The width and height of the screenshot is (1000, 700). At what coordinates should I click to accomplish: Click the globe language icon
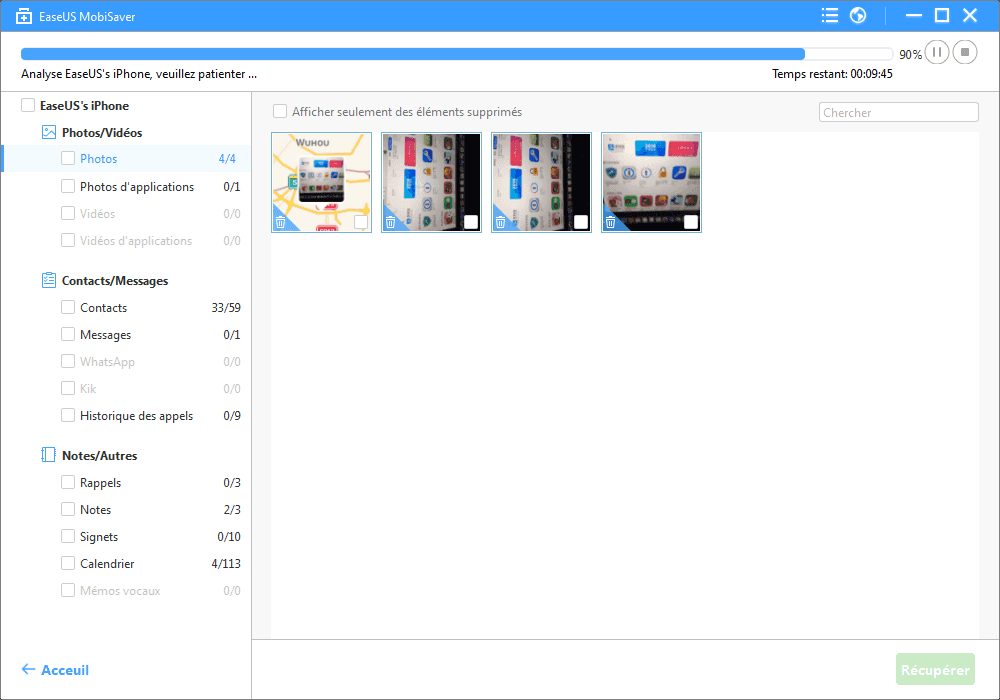pyautogui.click(x=857, y=15)
